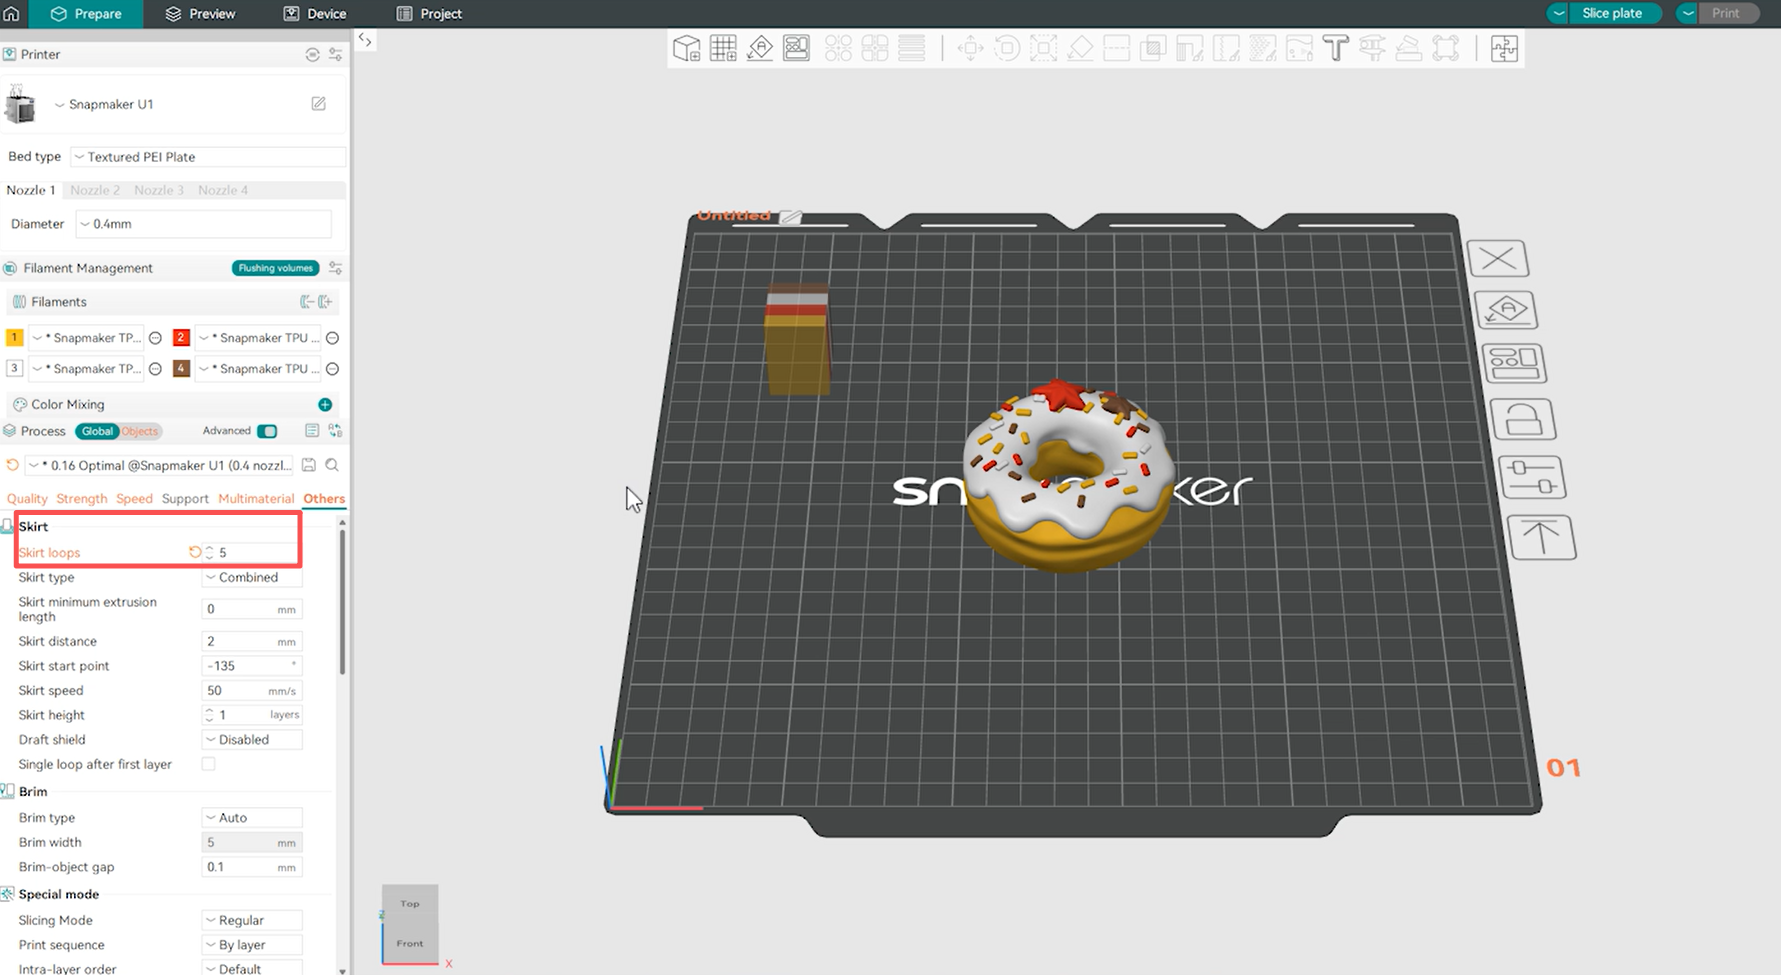This screenshot has width=1781, height=975.
Task: Change the red filament 2 color swatch
Action: point(181,338)
